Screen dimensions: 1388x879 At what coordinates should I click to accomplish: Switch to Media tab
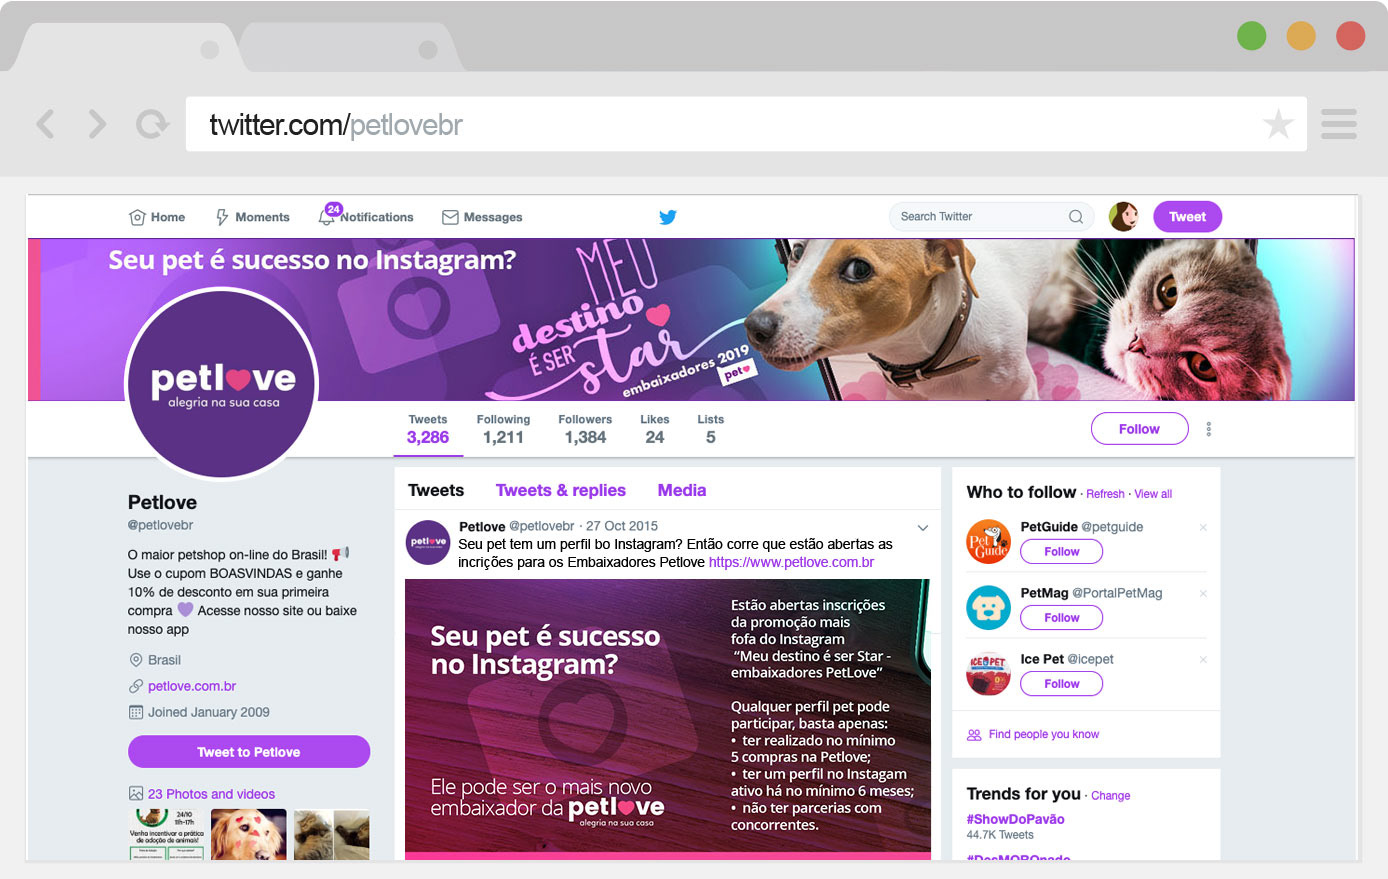(682, 490)
